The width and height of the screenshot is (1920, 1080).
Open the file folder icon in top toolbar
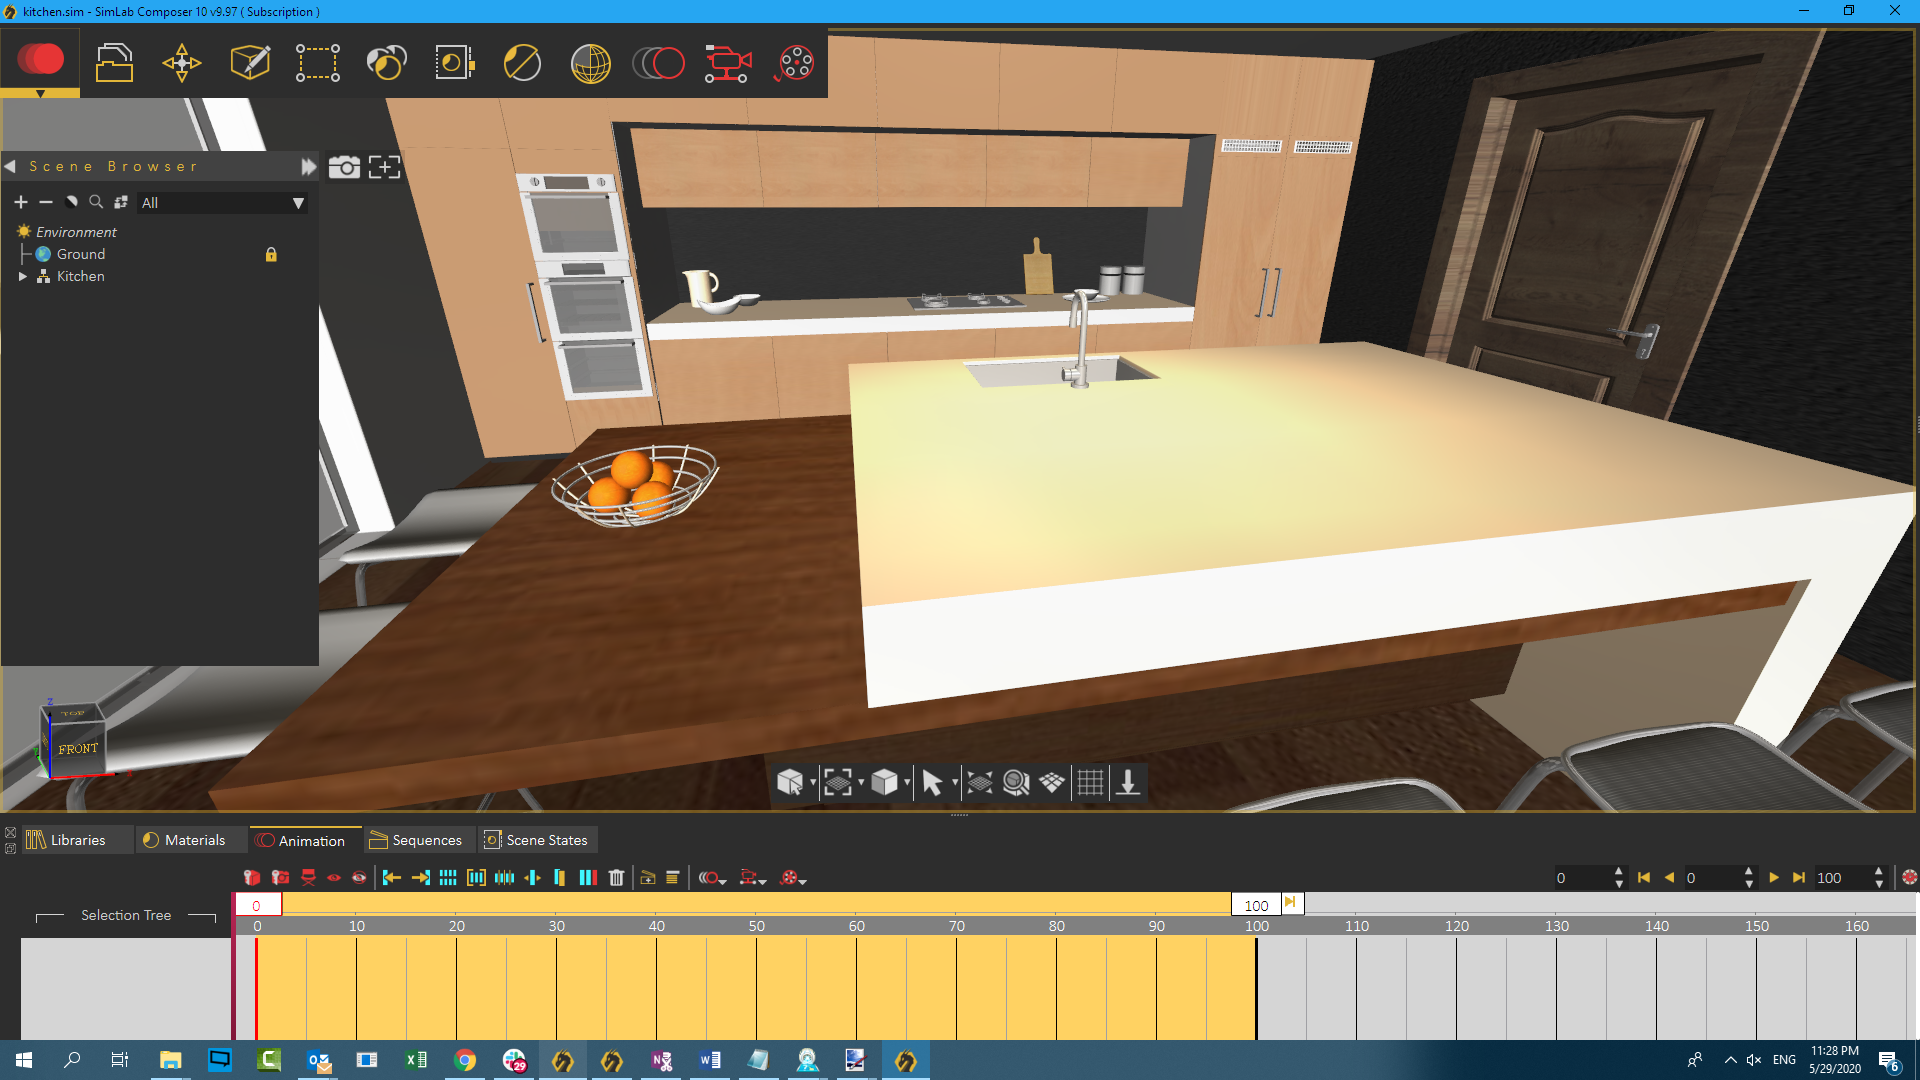tap(114, 62)
